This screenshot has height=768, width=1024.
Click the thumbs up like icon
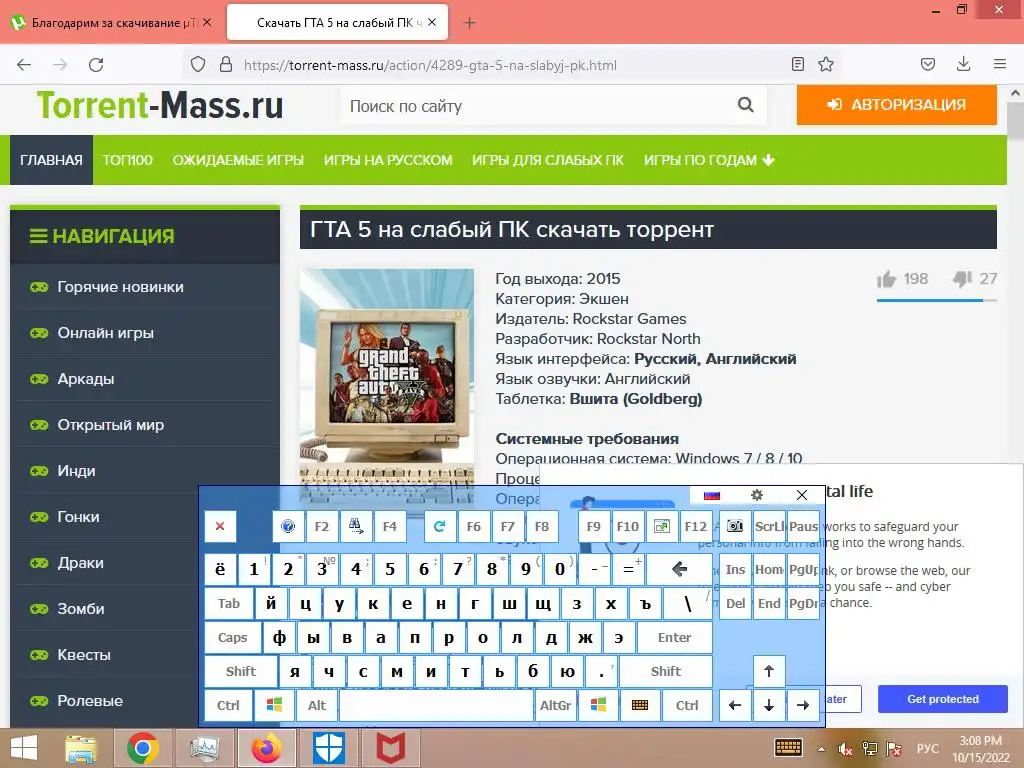pos(886,280)
